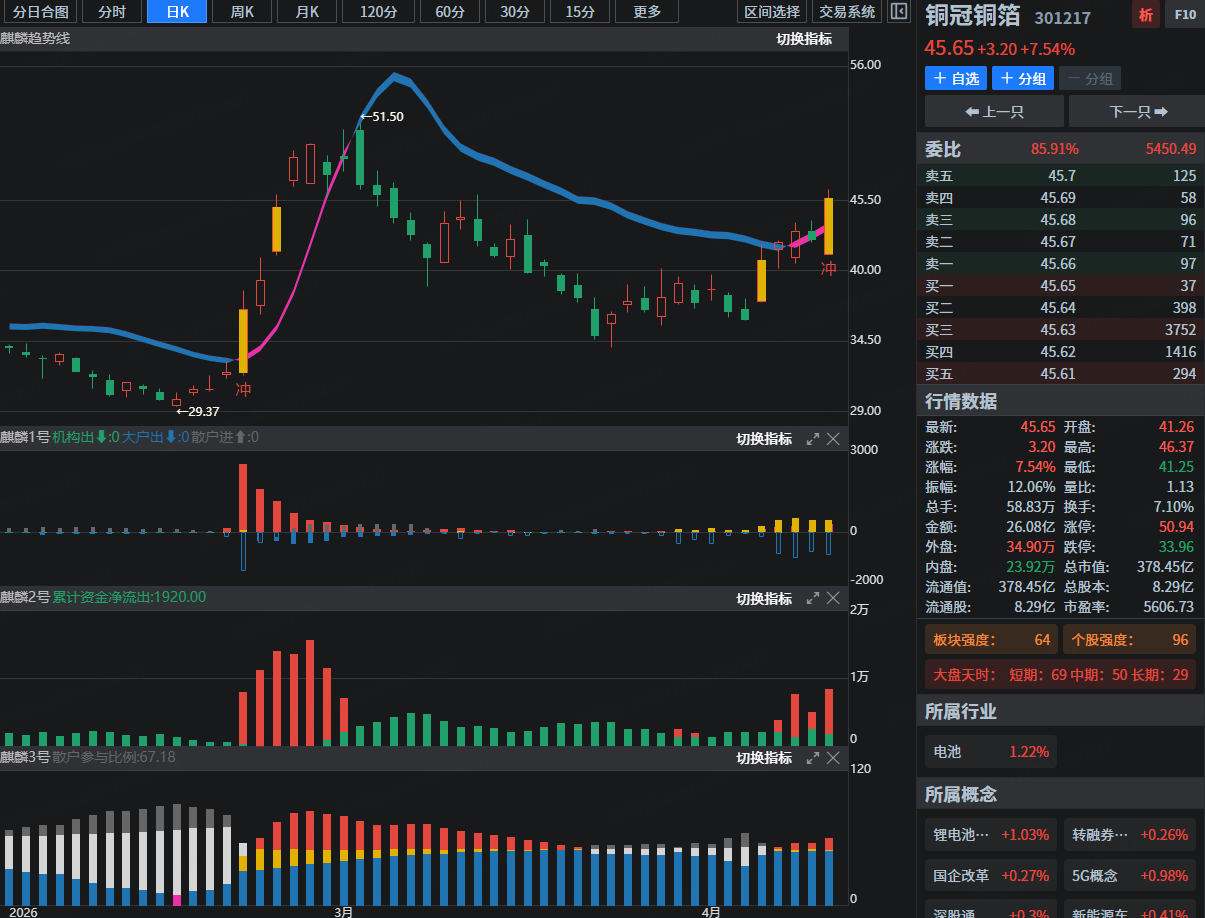Open the 交易系统 trading system
Screen dimensions: 1205x918
coord(846,12)
